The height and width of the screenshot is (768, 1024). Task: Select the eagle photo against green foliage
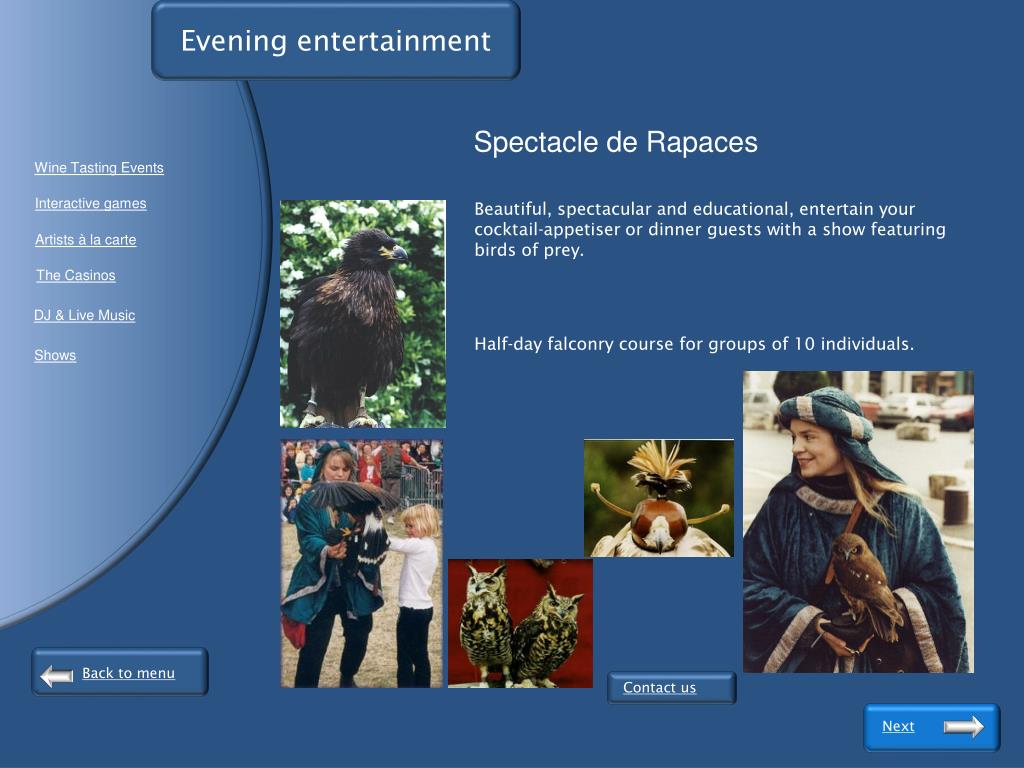point(363,314)
